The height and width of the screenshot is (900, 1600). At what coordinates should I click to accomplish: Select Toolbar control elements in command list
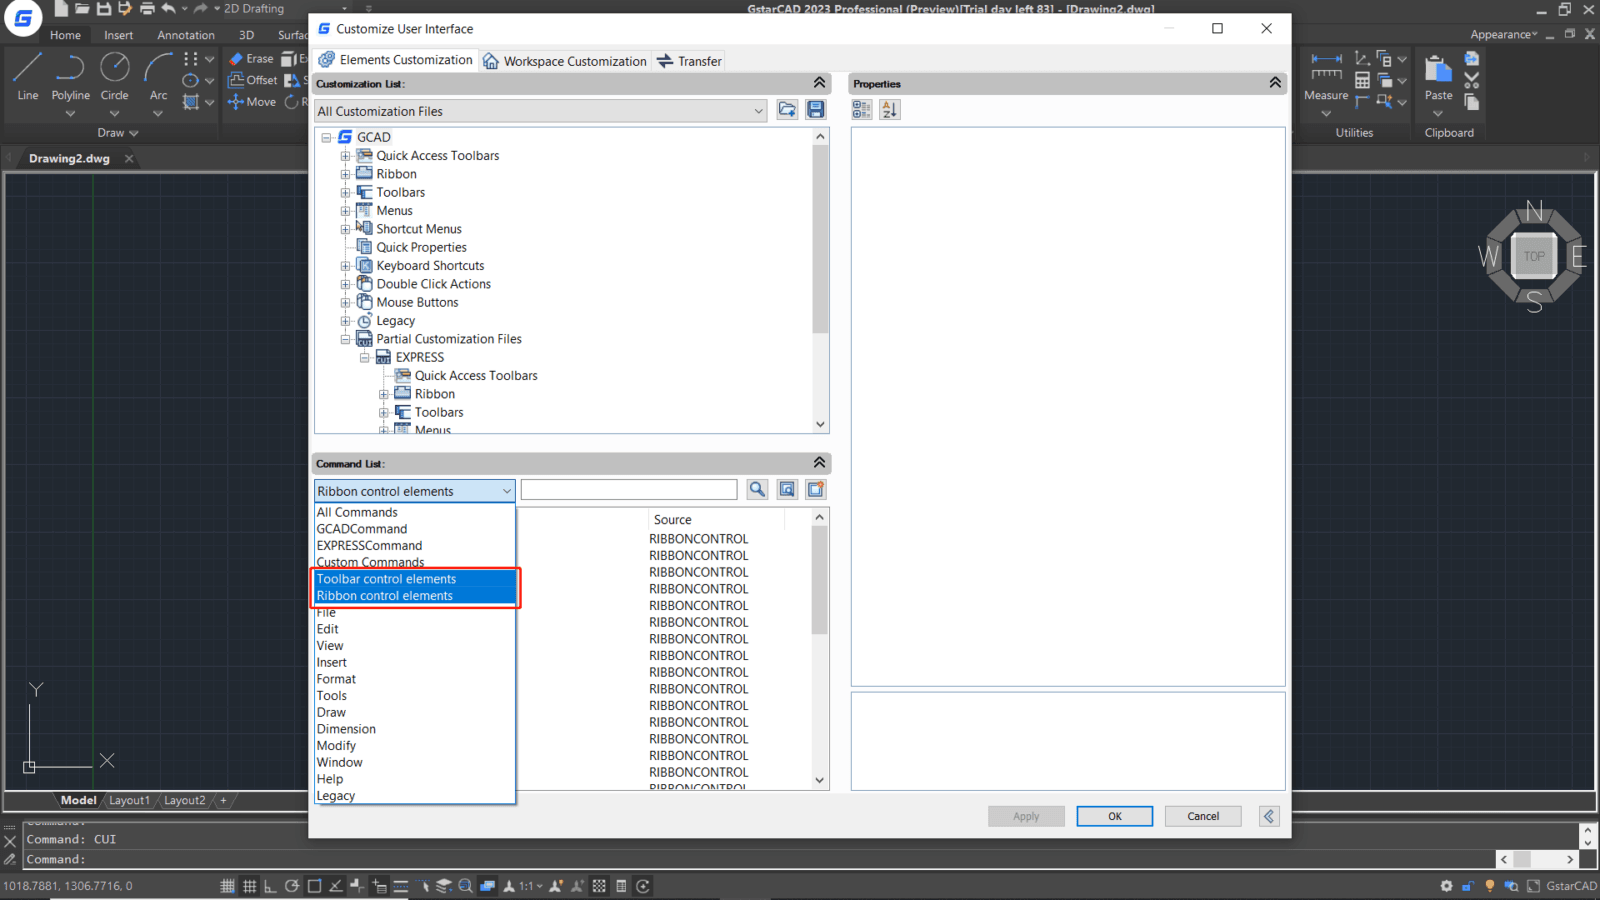(386, 578)
